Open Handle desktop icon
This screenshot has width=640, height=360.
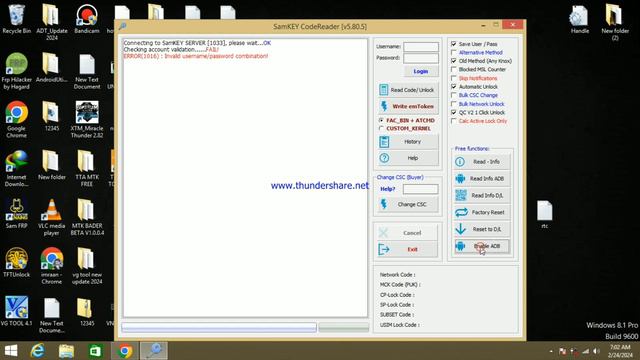click(x=580, y=19)
